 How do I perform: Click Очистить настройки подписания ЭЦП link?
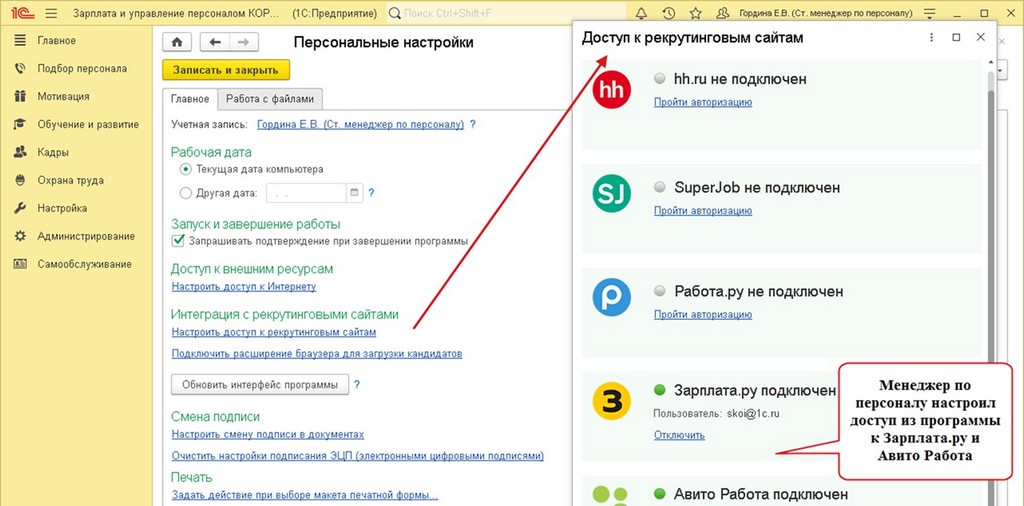click(358, 455)
